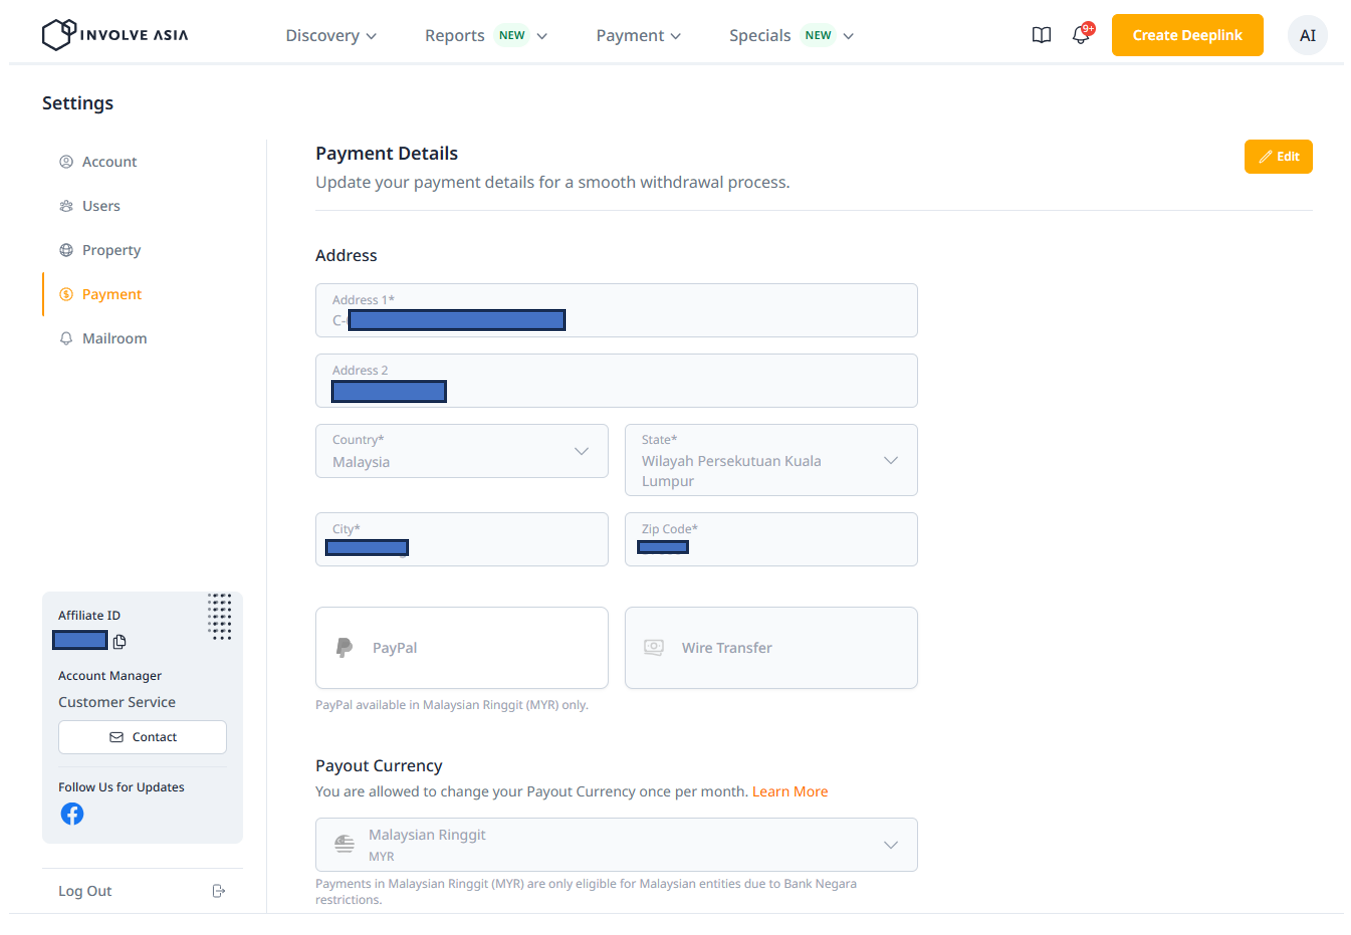This screenshot has width=1351, height=935.
Task: Follow the Learn More link
Action: click(x=789, y=791)
